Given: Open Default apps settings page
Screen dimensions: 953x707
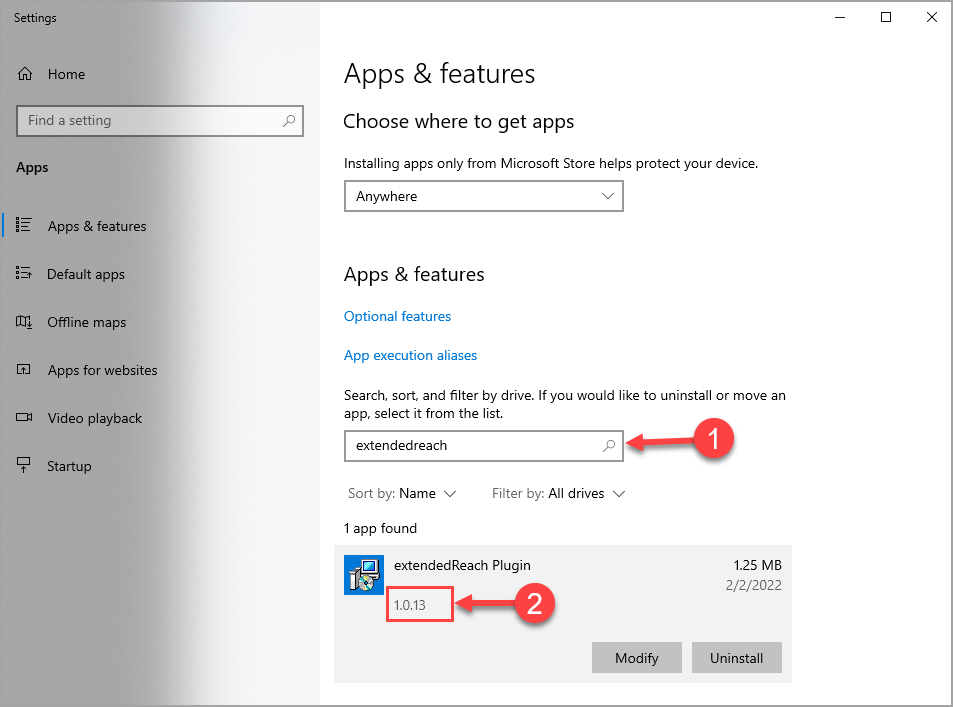Looking at the screenshot, I should coord(86,274).
